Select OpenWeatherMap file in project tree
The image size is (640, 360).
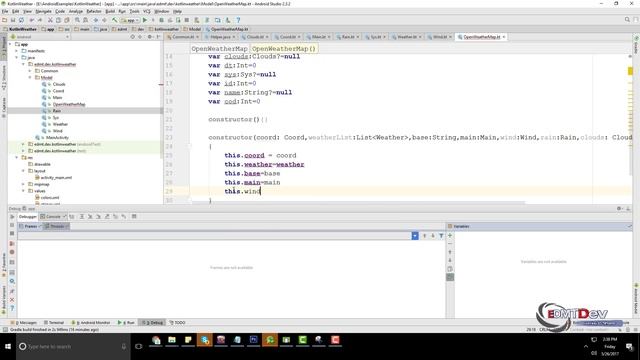point(69,104)
